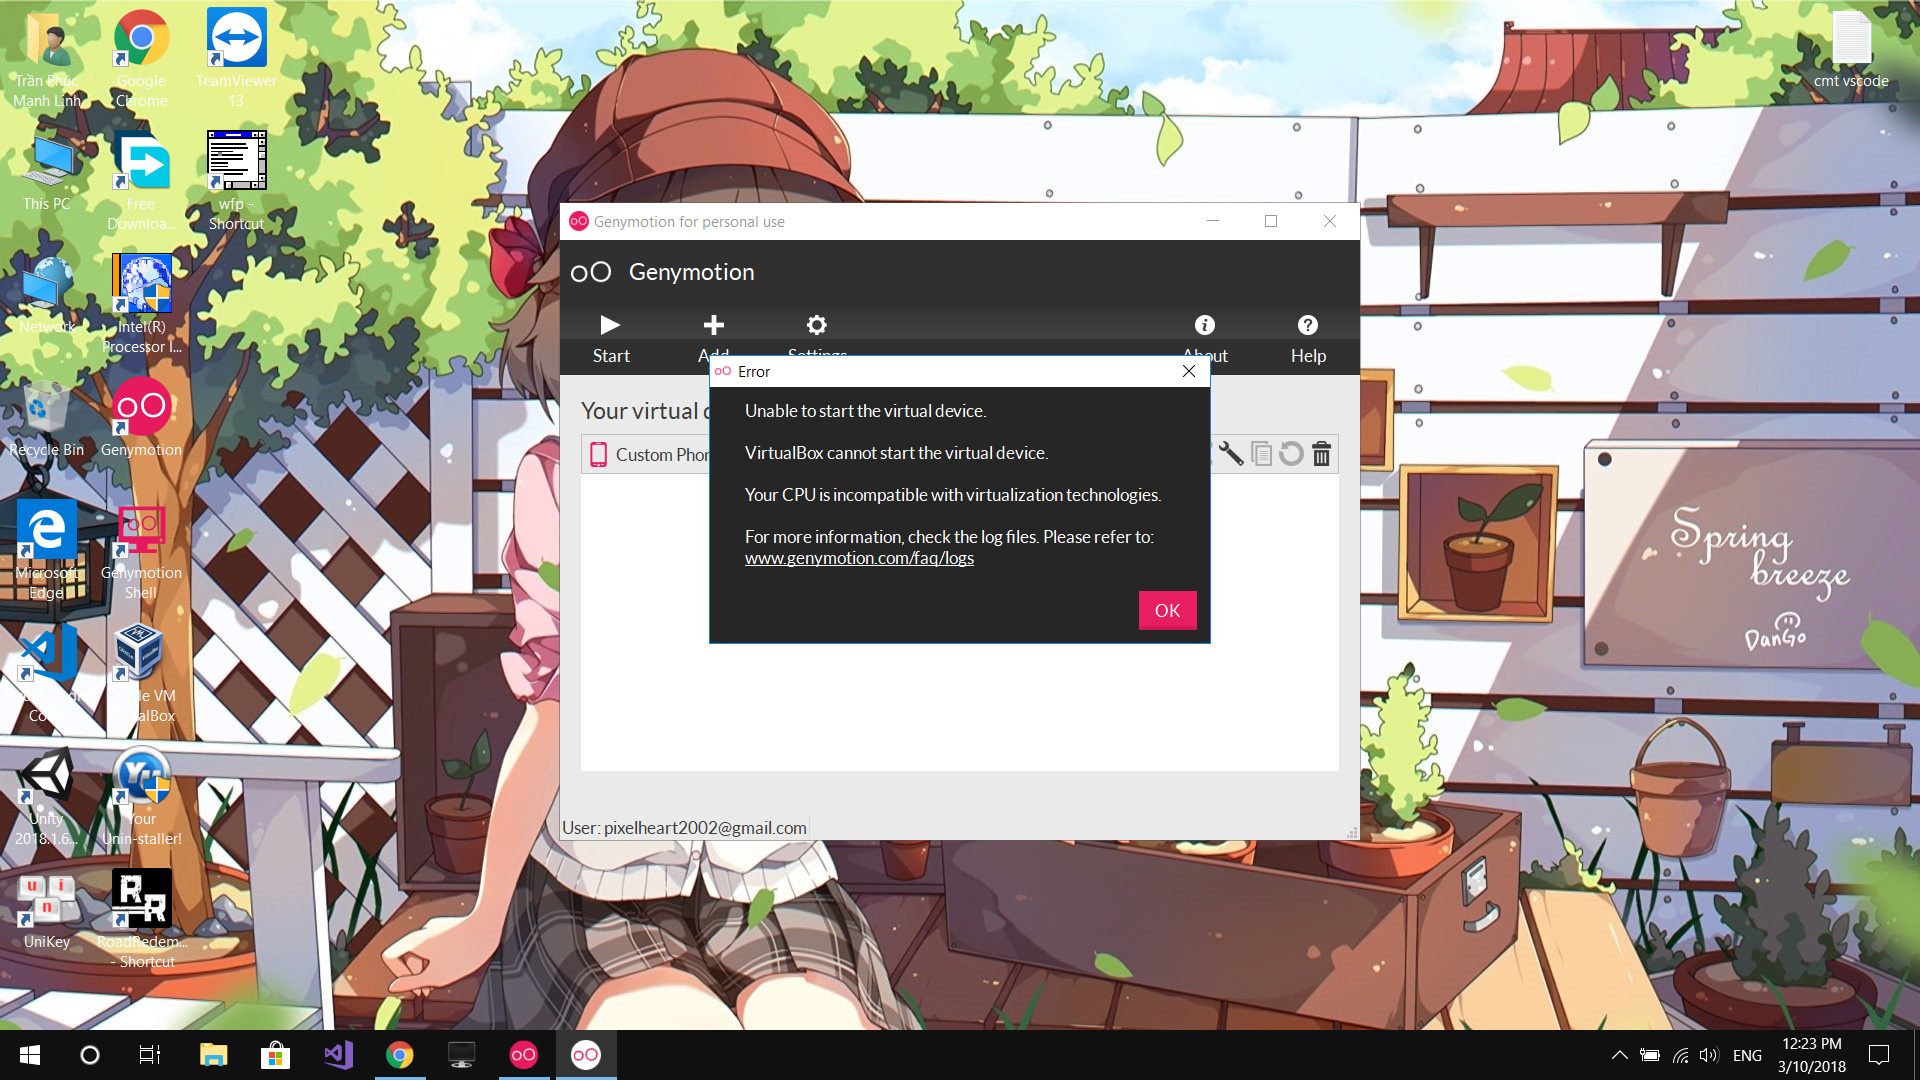The height and width of the screenshot is (1080, 1920).
Task: Select UniKey desktop icon
Action: click(x=47, y=910)
